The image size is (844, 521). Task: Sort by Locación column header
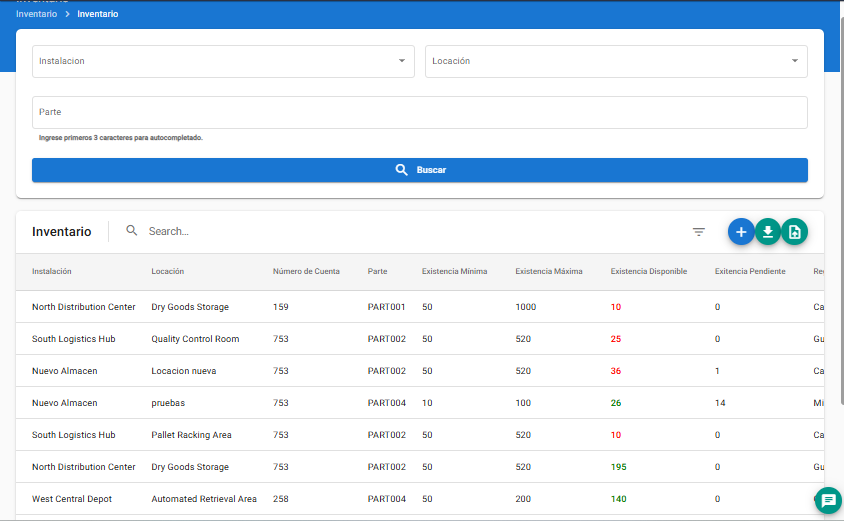click(x=167, y=271)
